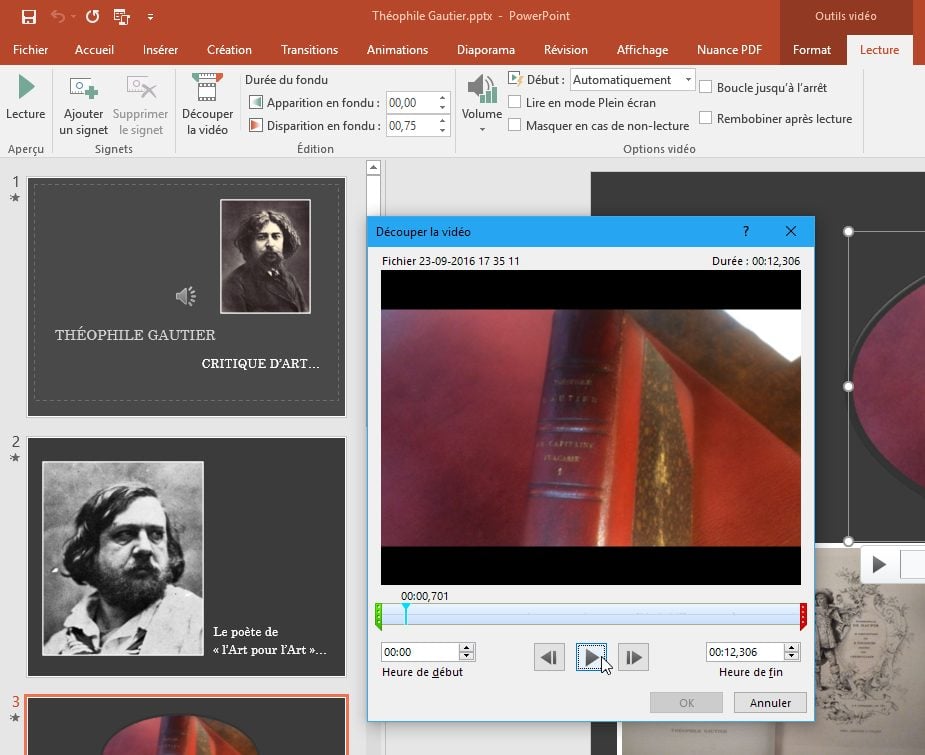Click Heure de début time field

tap(419, 652)
